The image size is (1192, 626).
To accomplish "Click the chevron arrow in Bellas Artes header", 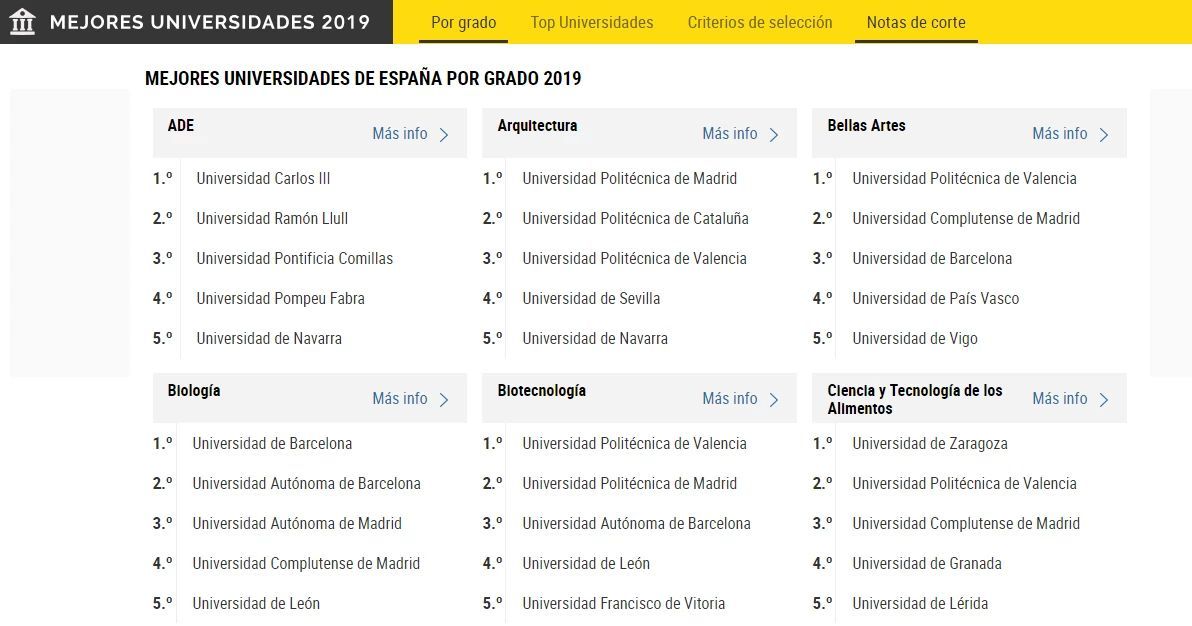I will click(1104, 135).
